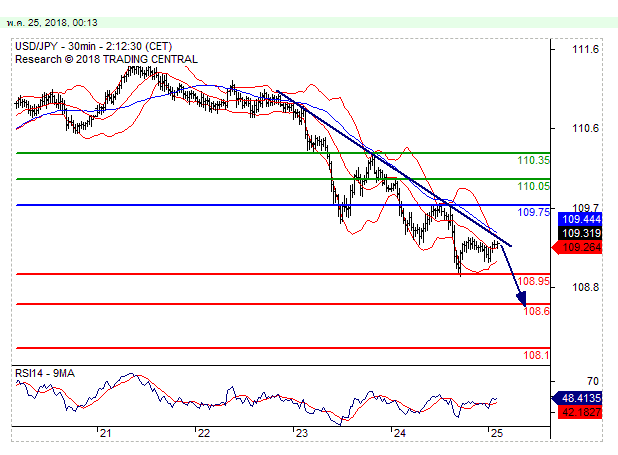Click the 110.35 resistance level label
This screenshot has height=455, width=618.
click(533, 160)
